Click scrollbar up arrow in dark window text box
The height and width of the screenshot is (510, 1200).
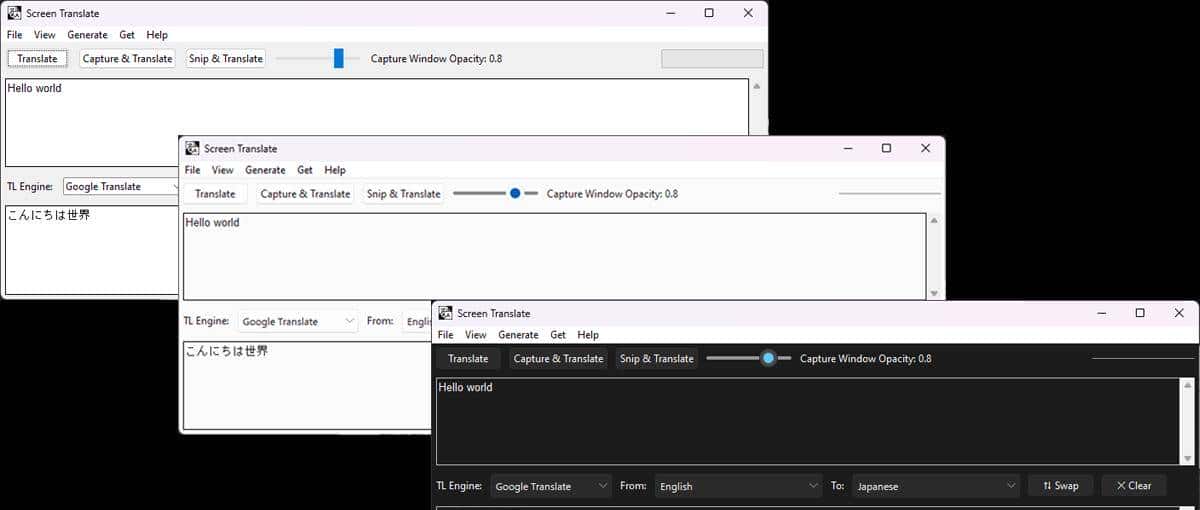tap(1188, 385)
